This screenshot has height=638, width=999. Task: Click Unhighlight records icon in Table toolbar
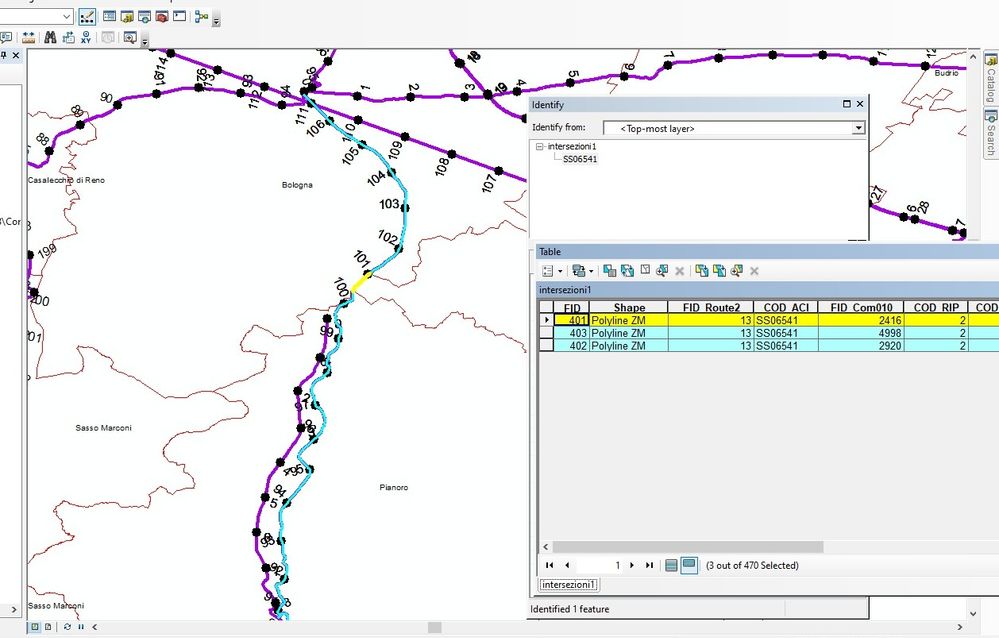point(719,271)
